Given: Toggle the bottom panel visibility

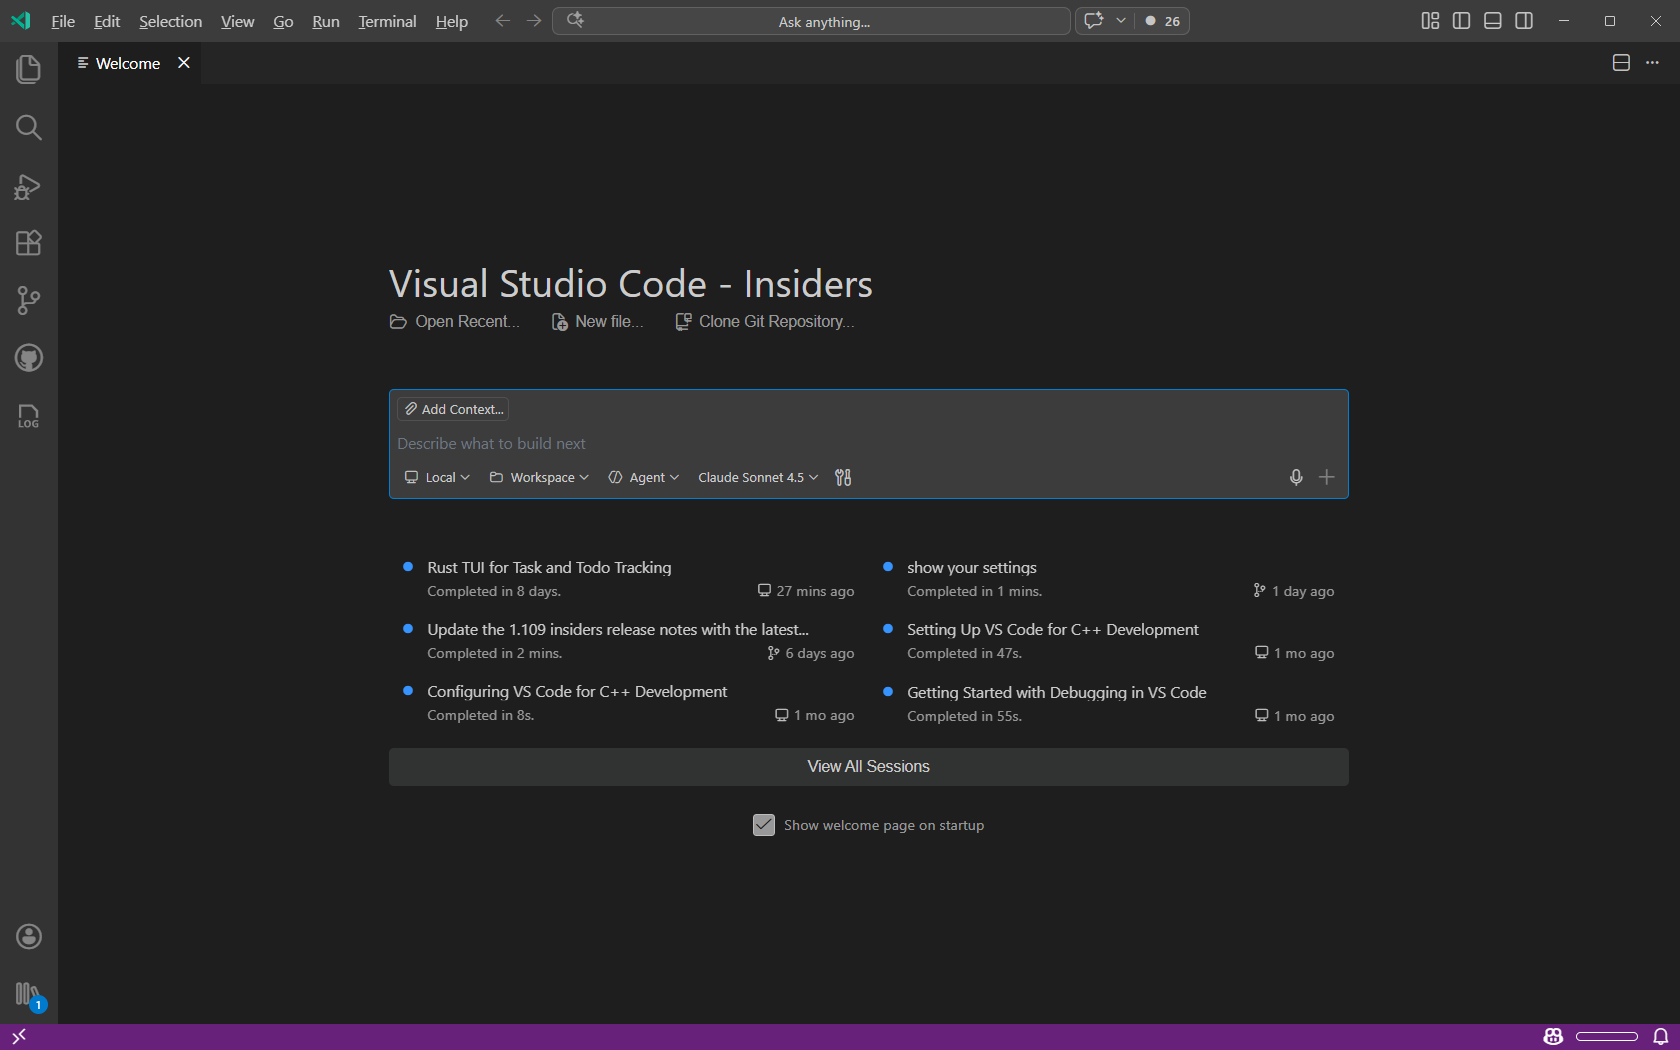Looking at the screenshot, I should pyautogui.click(x=1492, y=20).
